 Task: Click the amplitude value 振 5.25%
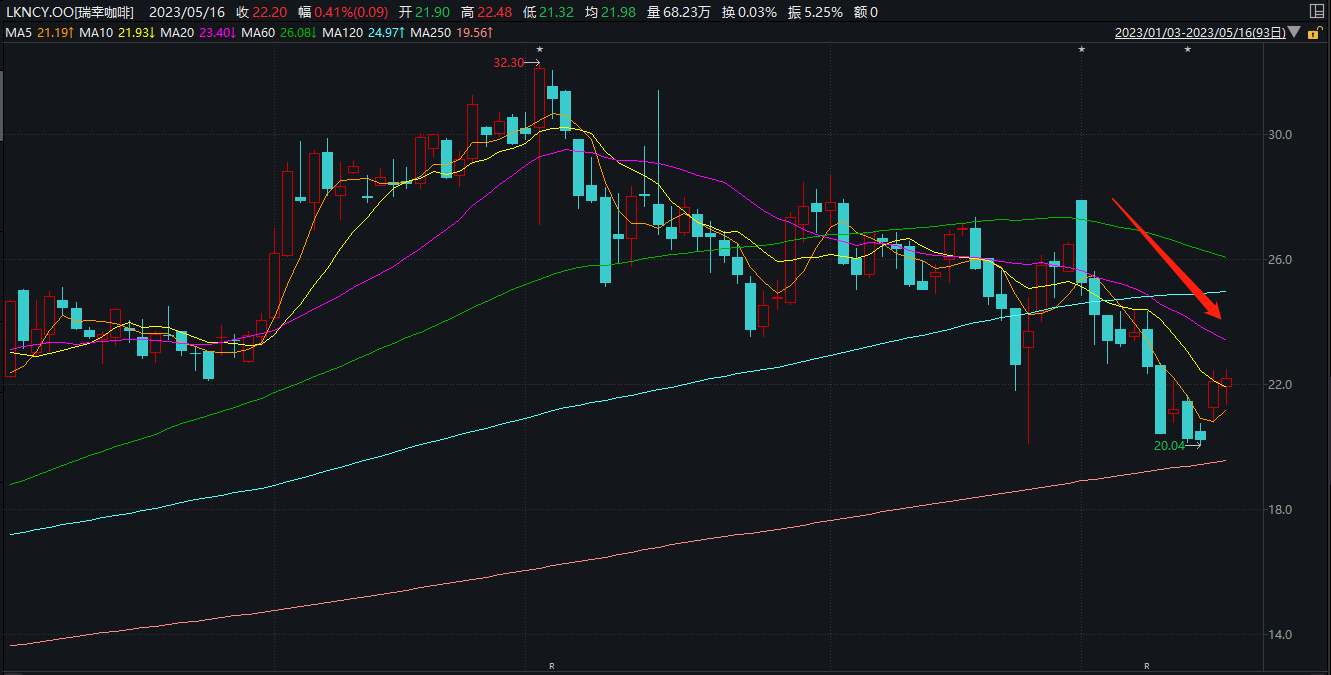815,12
